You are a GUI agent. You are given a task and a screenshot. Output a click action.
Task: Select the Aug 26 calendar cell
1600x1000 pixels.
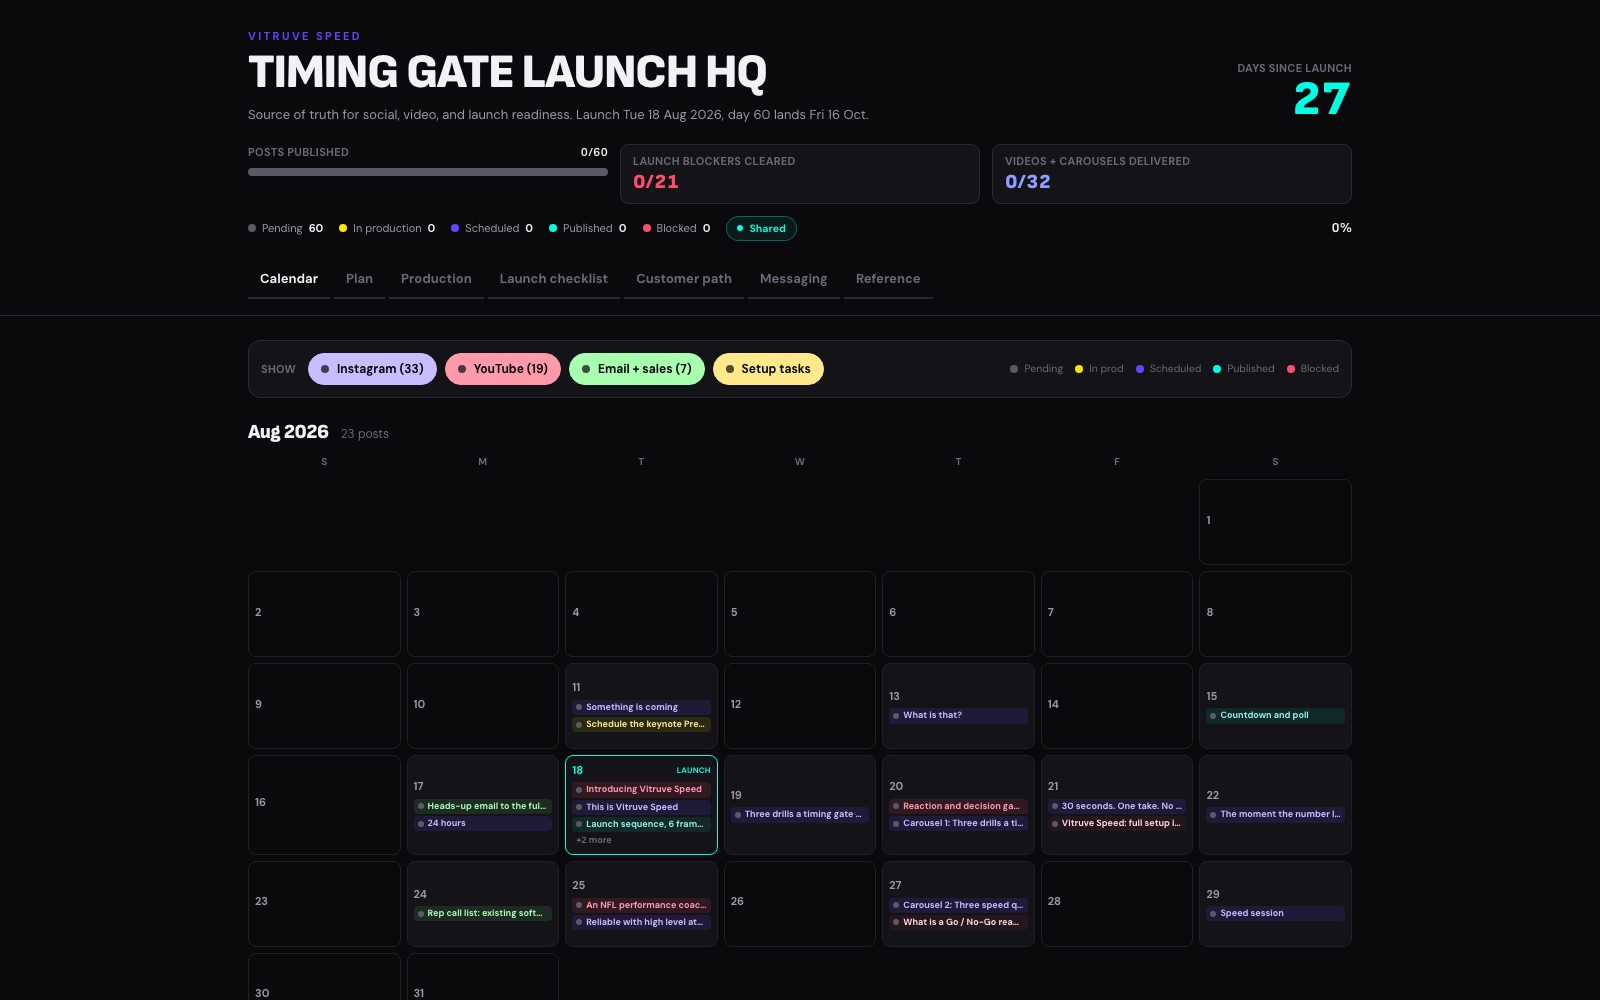800,903
